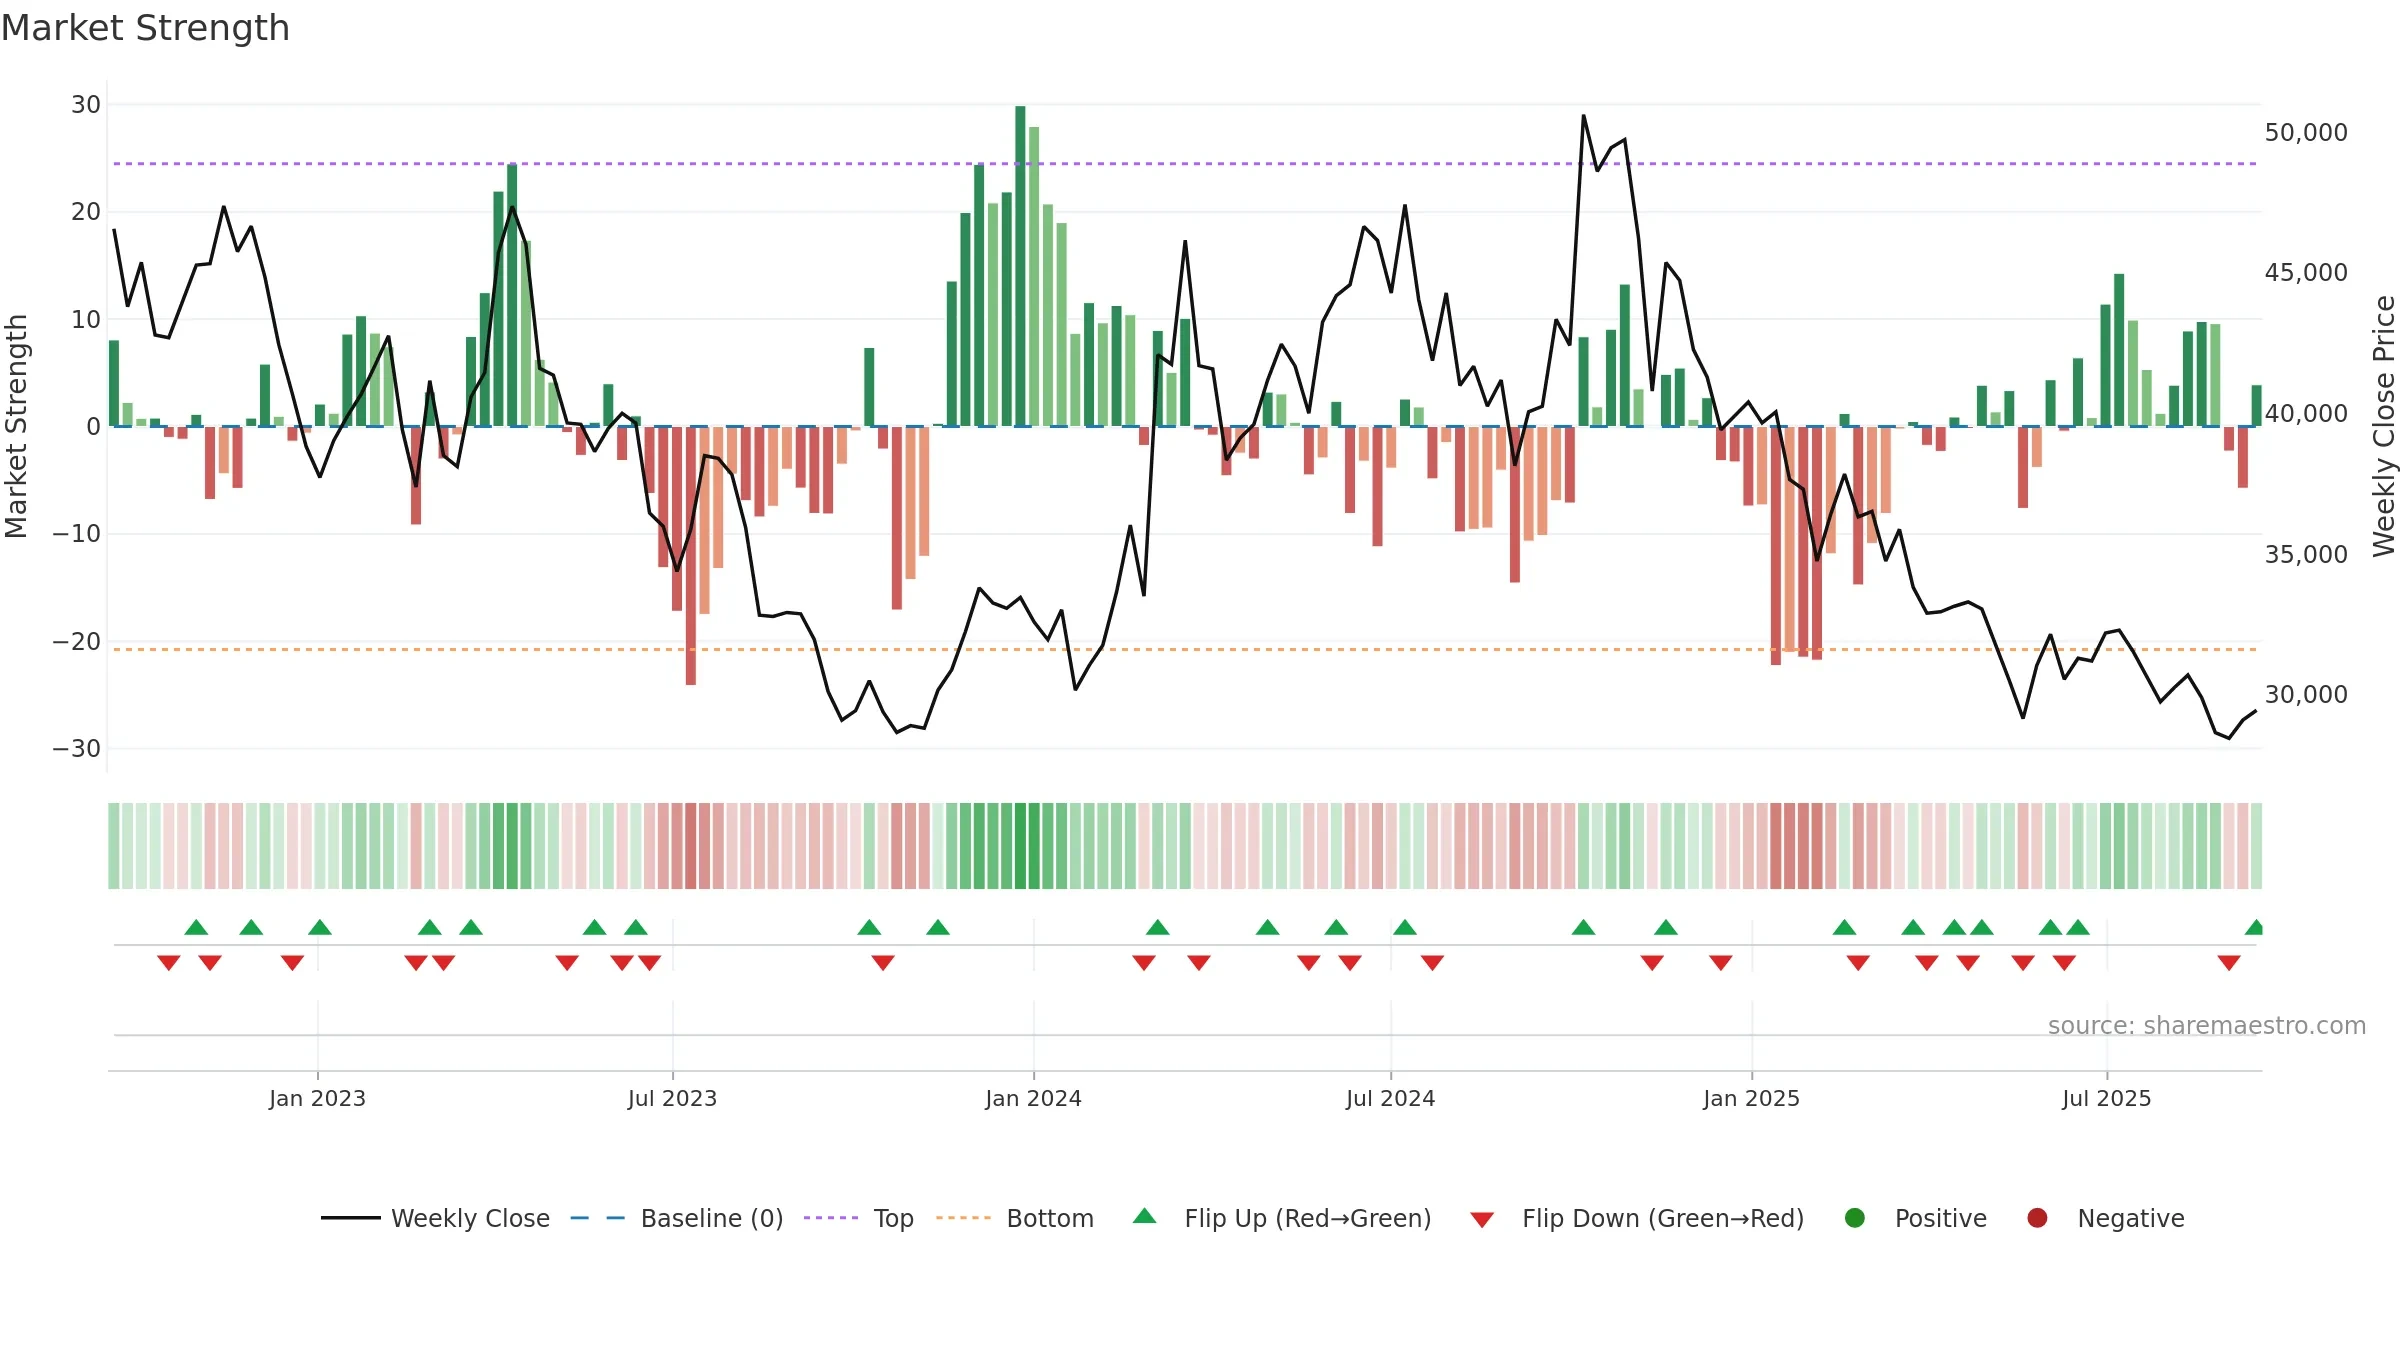2400x1350 pixels.
Task: Toggle the Negative legend entry
Action: point(2105,1218)
